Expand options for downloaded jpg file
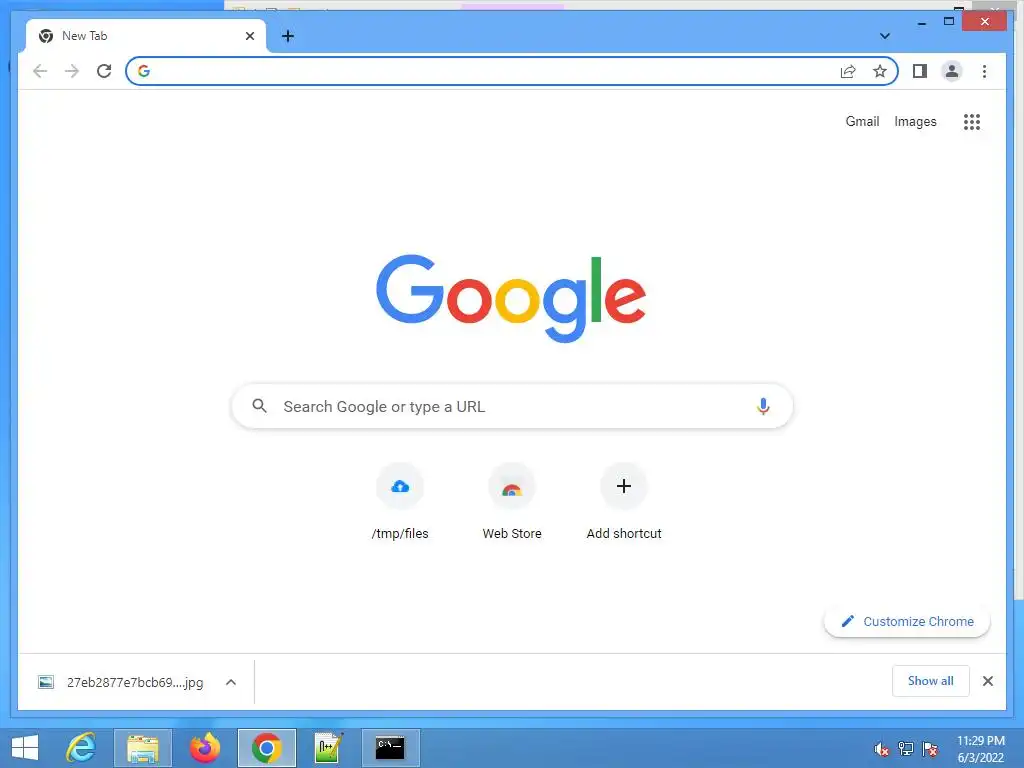 (231, 682)
